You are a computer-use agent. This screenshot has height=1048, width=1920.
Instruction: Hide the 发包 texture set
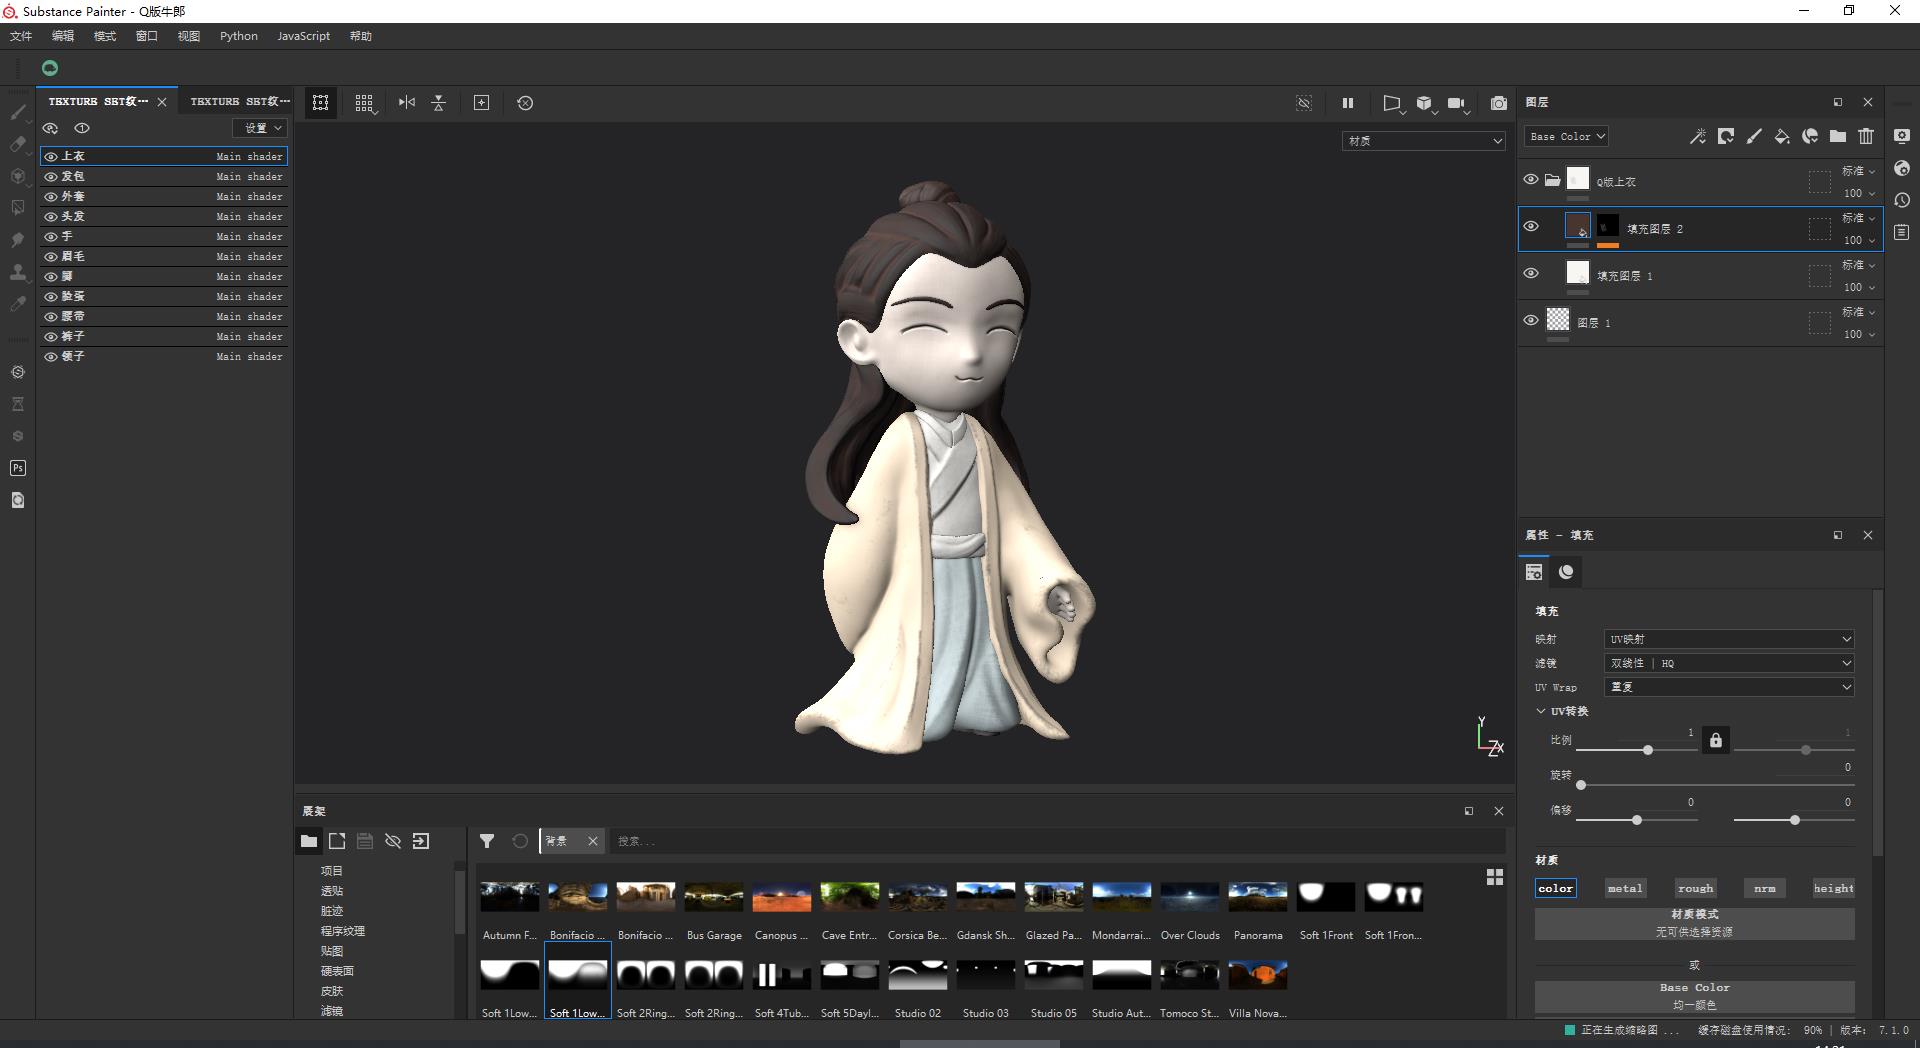coord(51,176)
